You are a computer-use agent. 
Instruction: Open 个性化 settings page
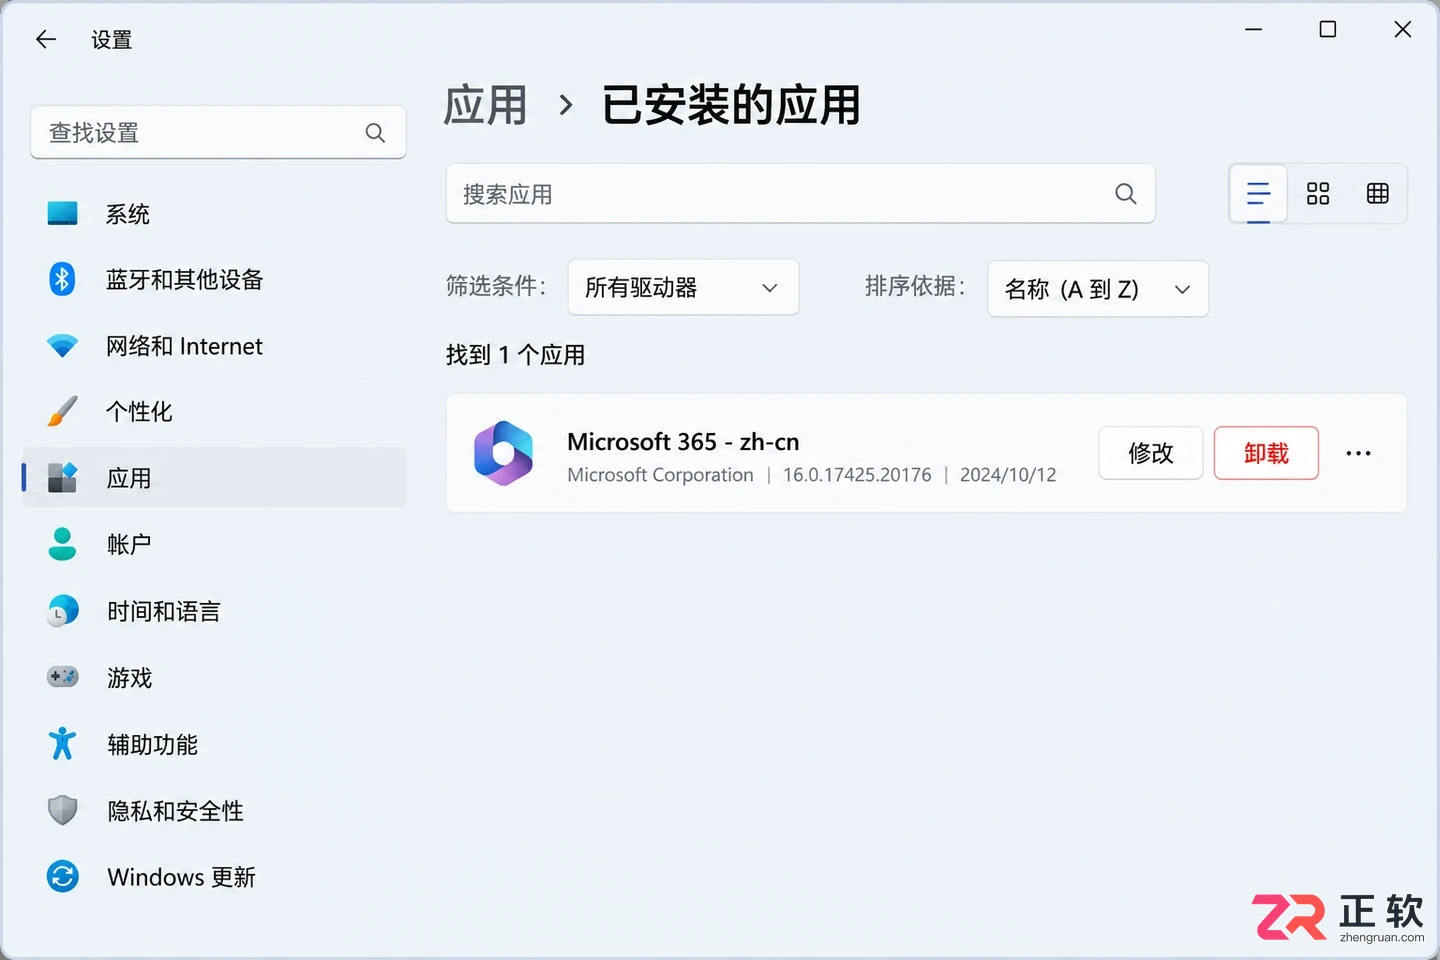click(214, 411)
